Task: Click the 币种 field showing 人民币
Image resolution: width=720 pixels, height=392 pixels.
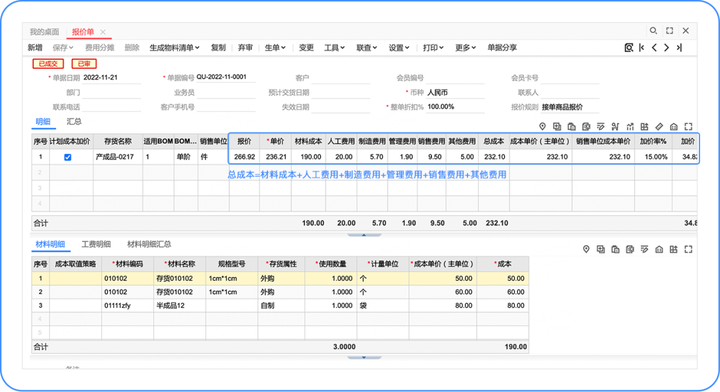Action: click(x=456, y=93)
